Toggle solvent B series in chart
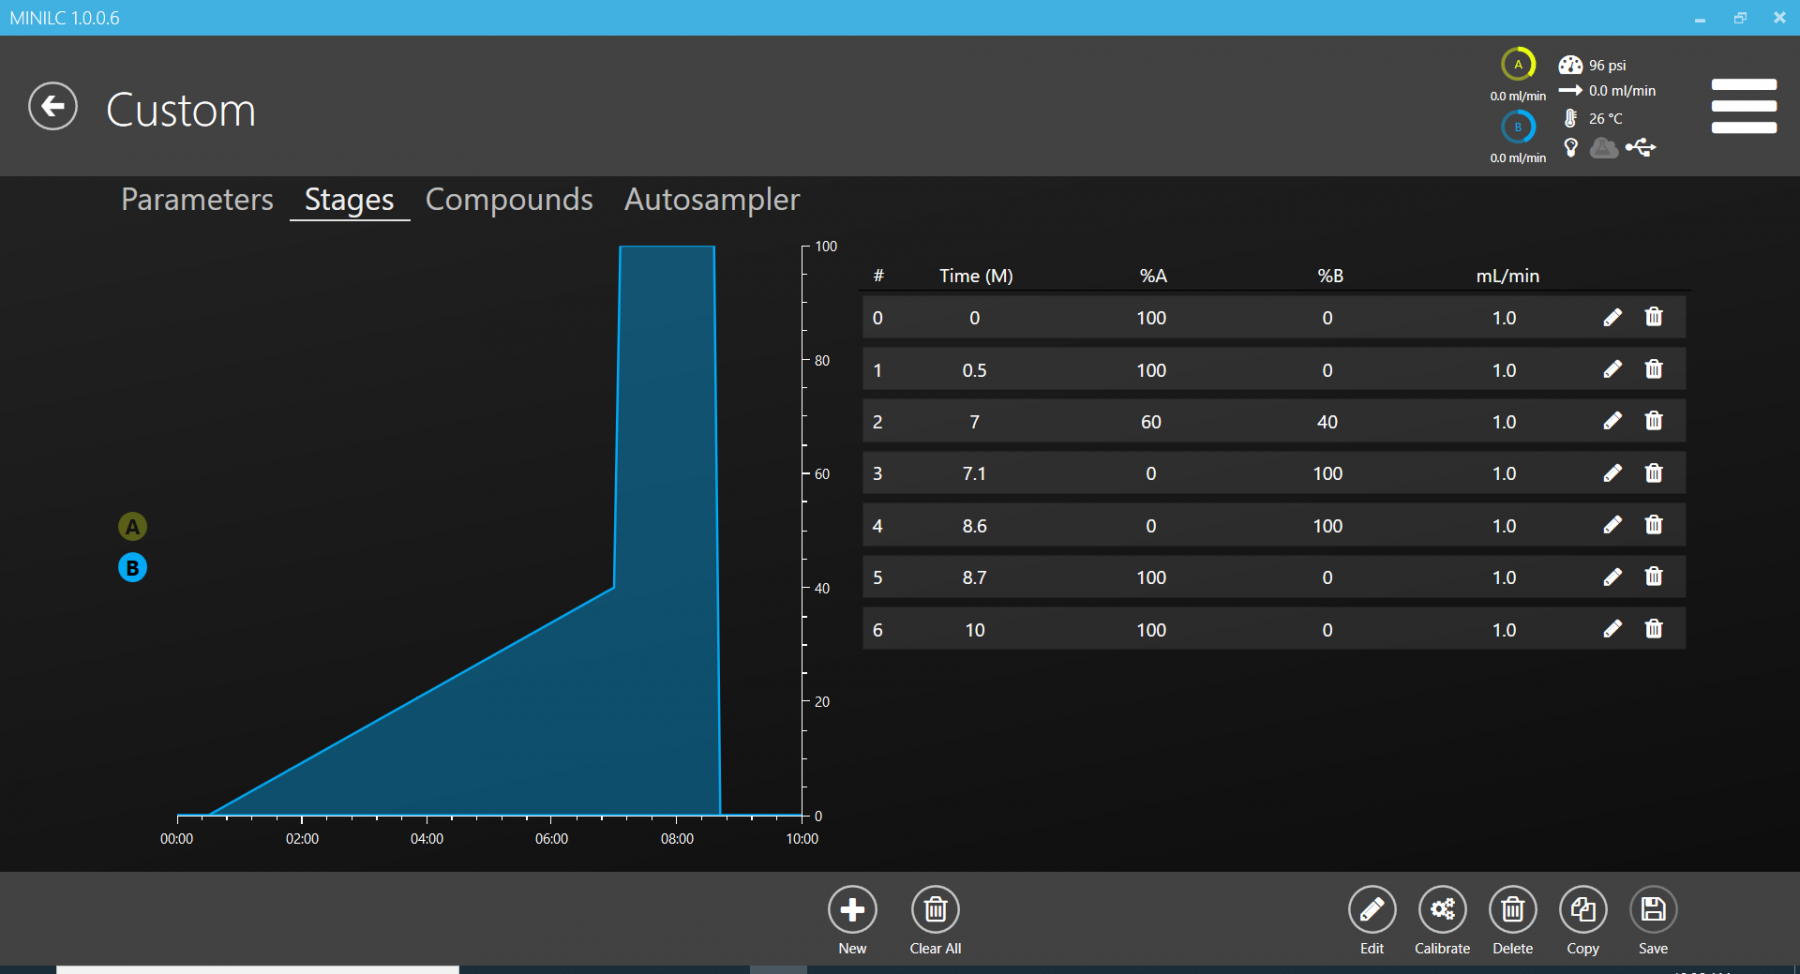 click(132, 568)
